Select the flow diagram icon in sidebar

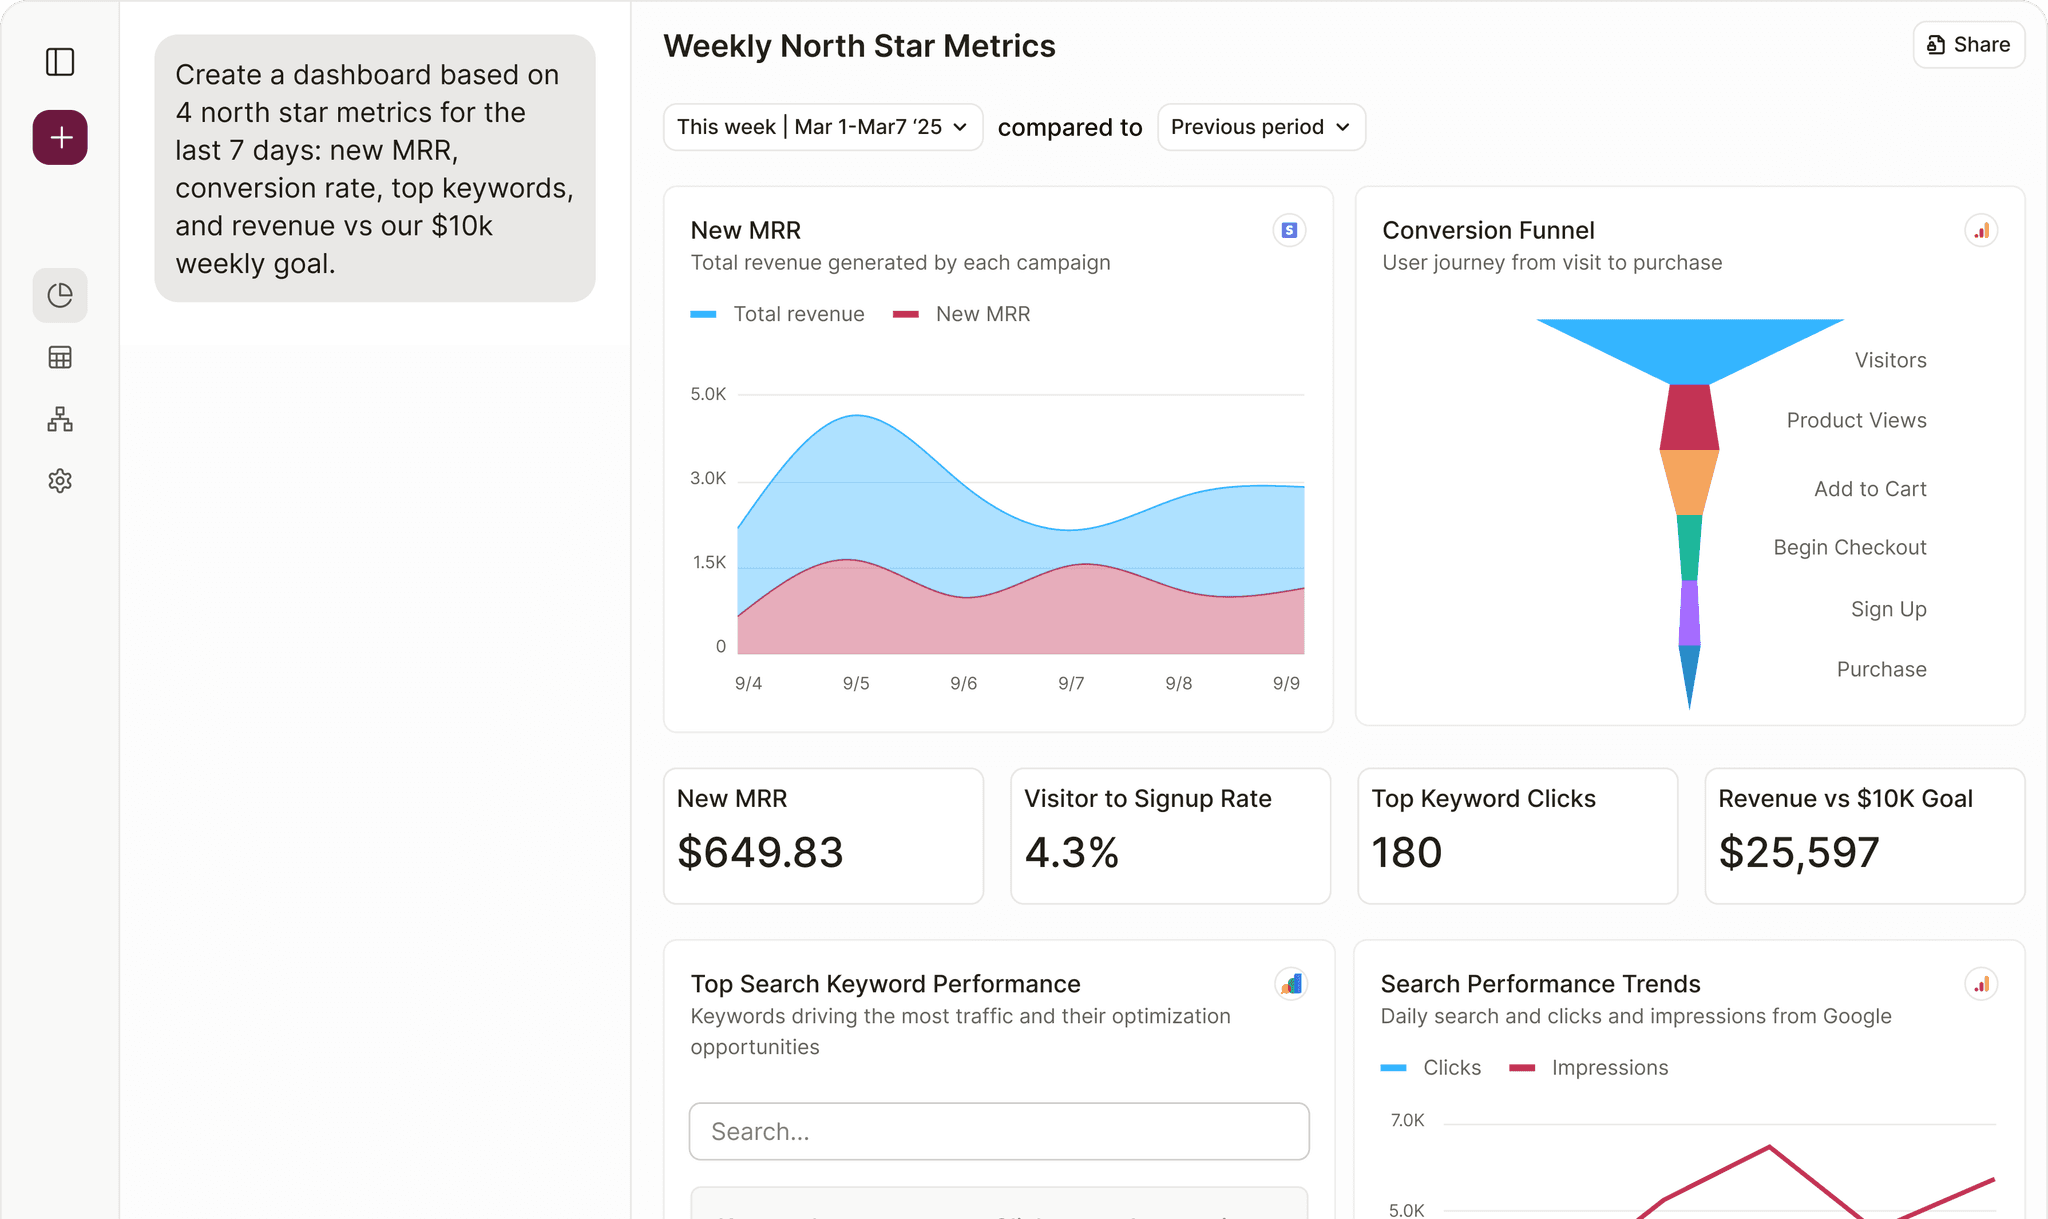[60, 419]
